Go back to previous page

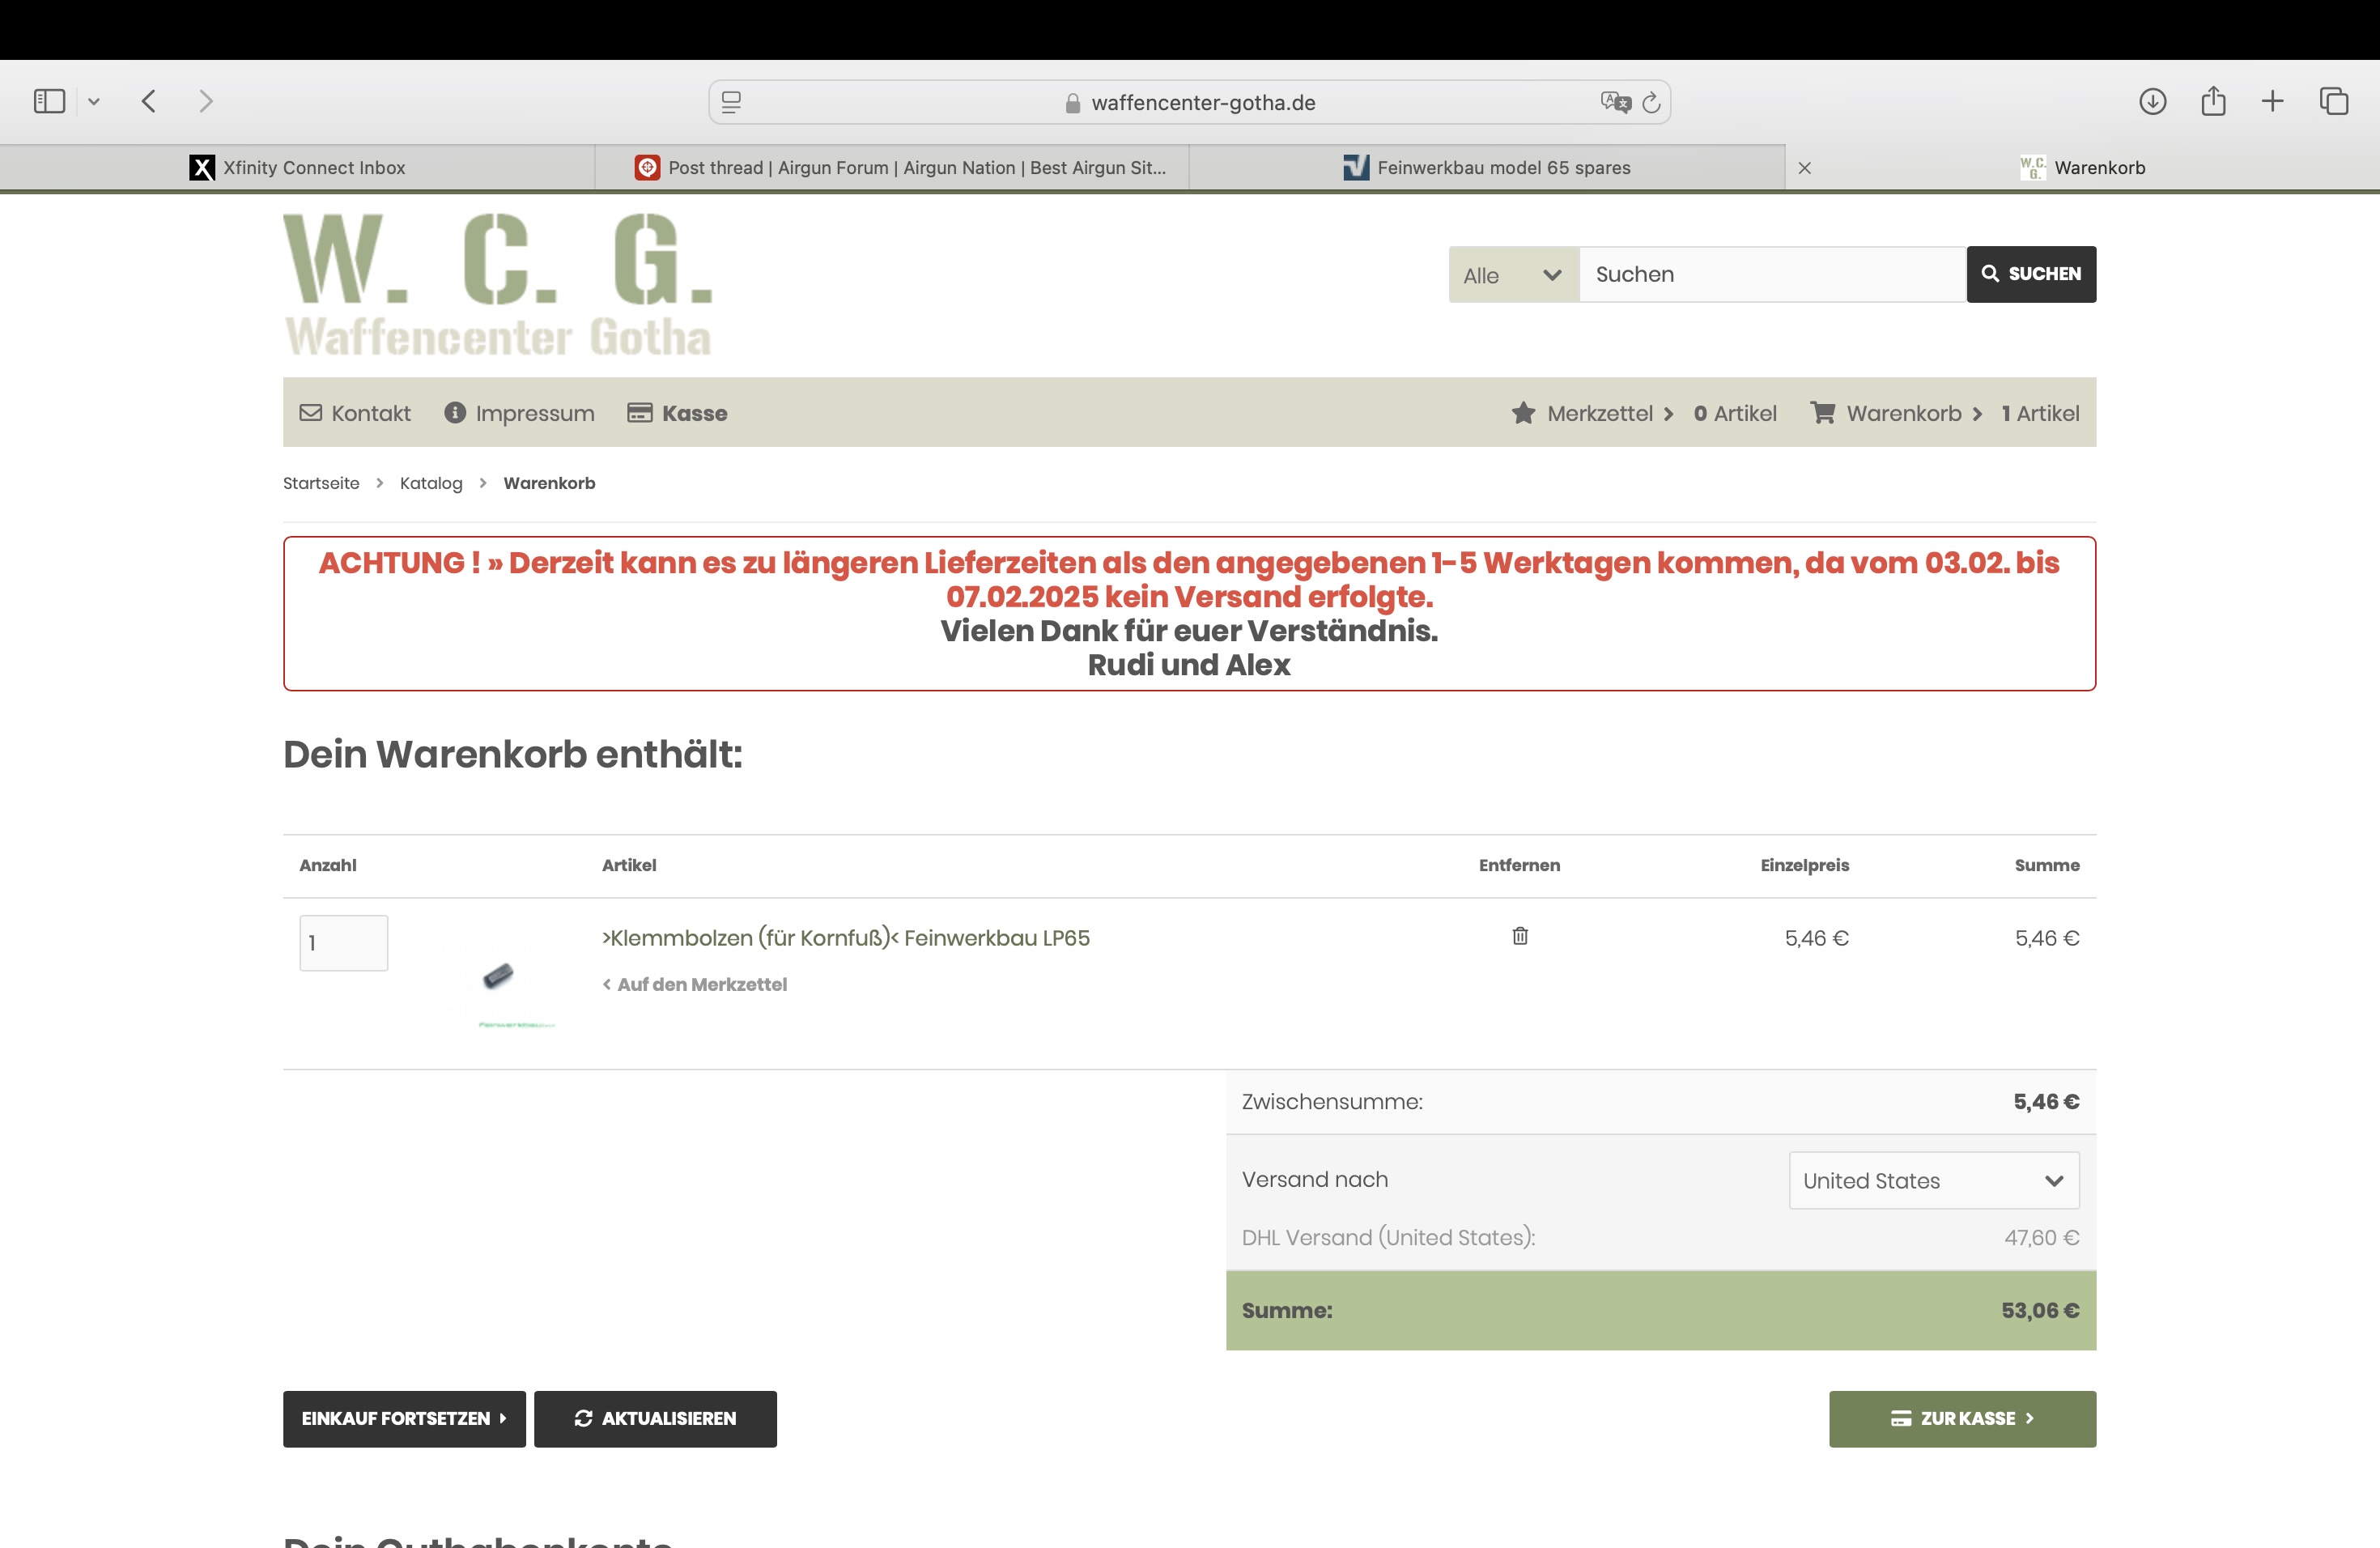click(x=149, y=101)
